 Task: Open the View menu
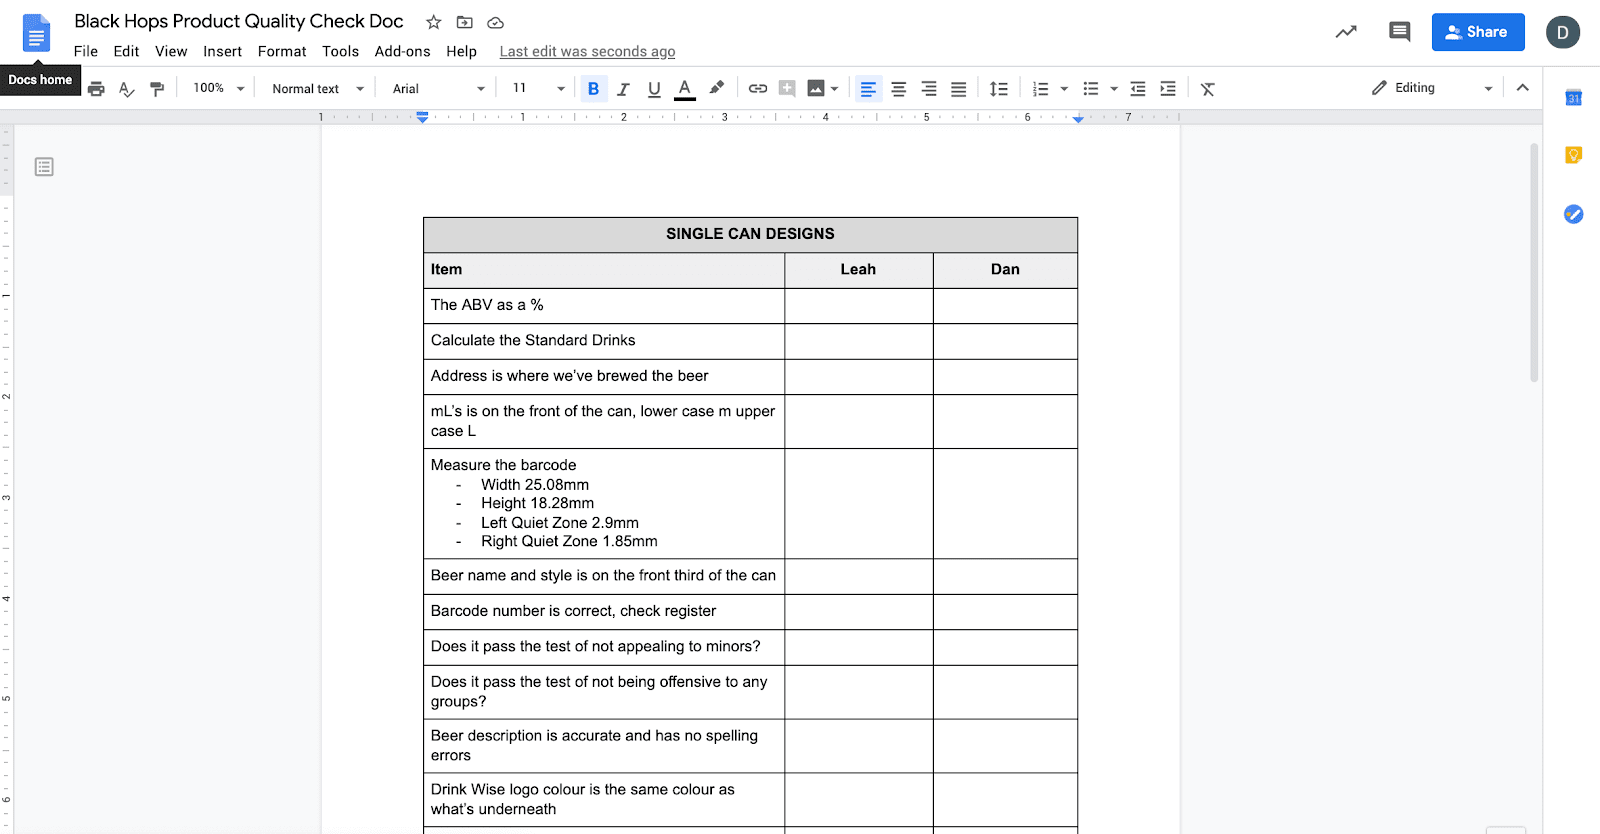pos(171,51)
